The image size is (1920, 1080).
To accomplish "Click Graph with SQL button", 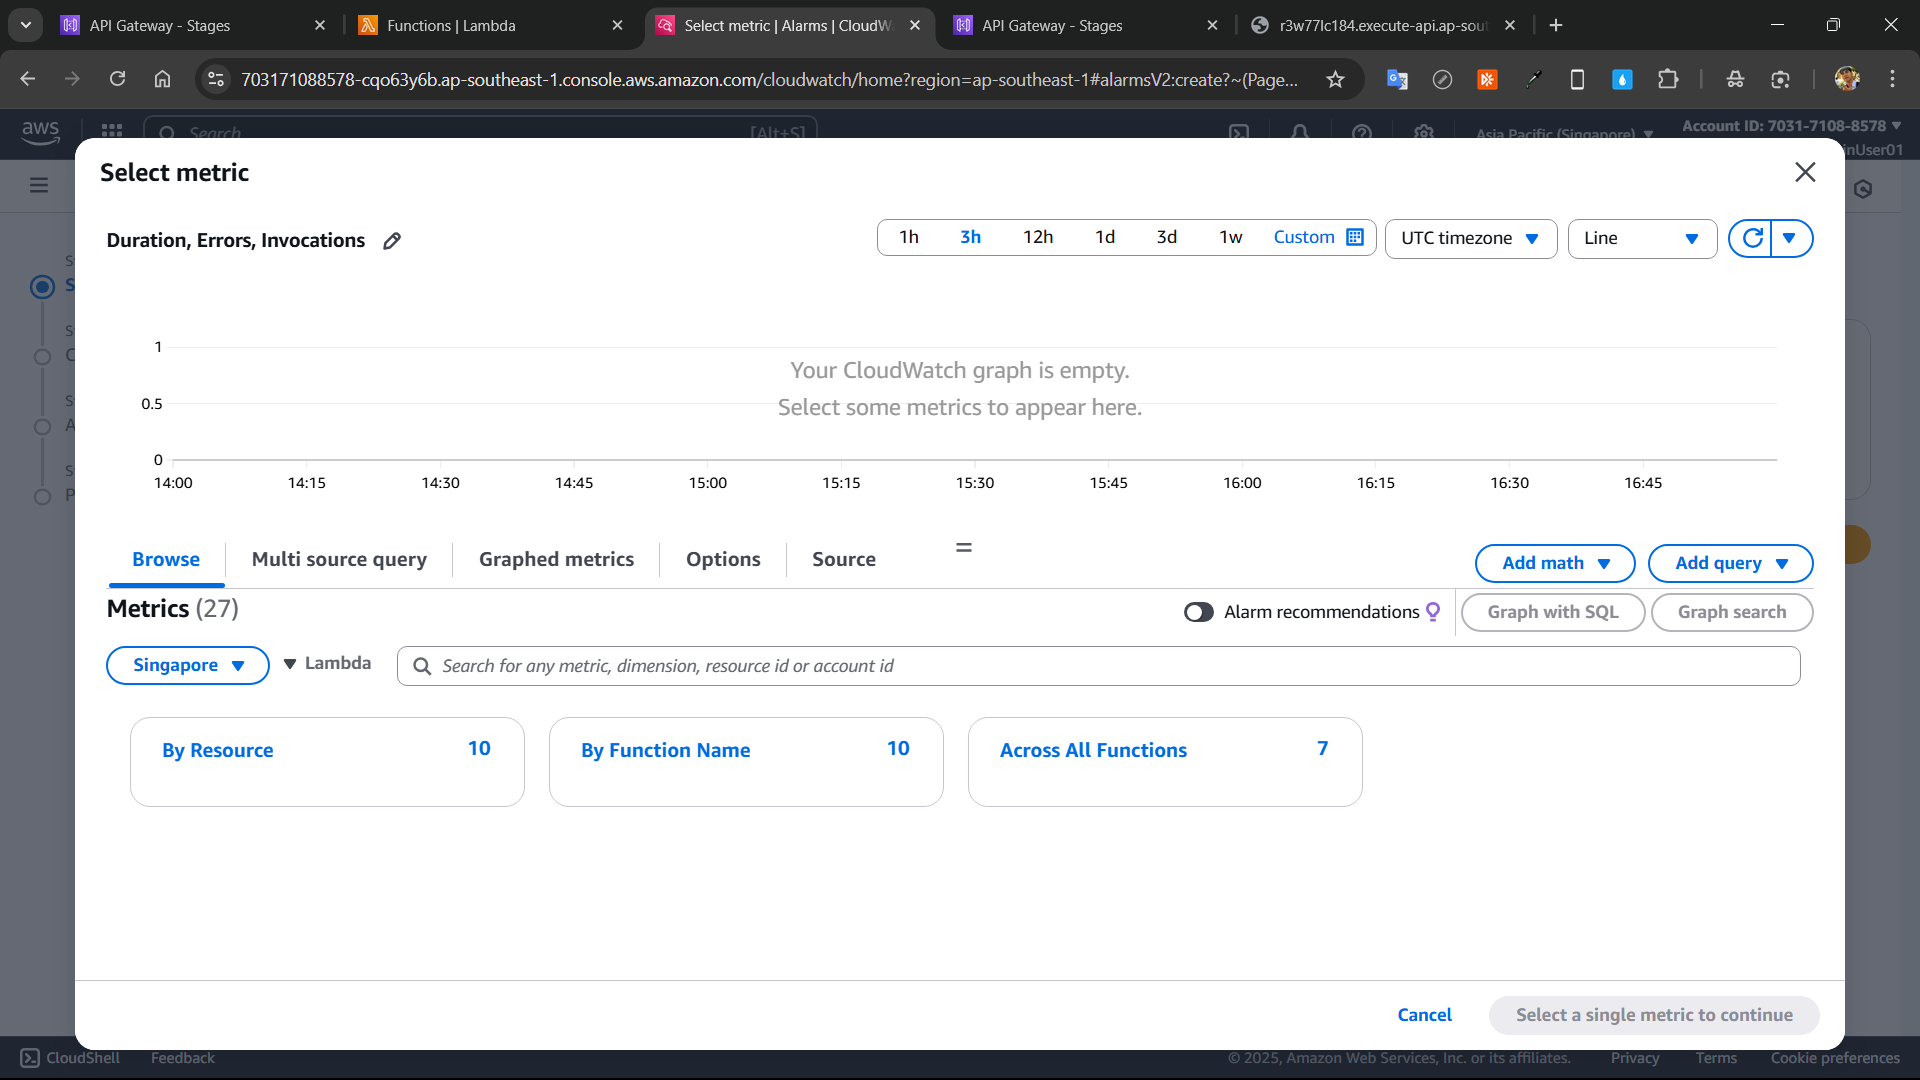I will [x=1552, y=612].
